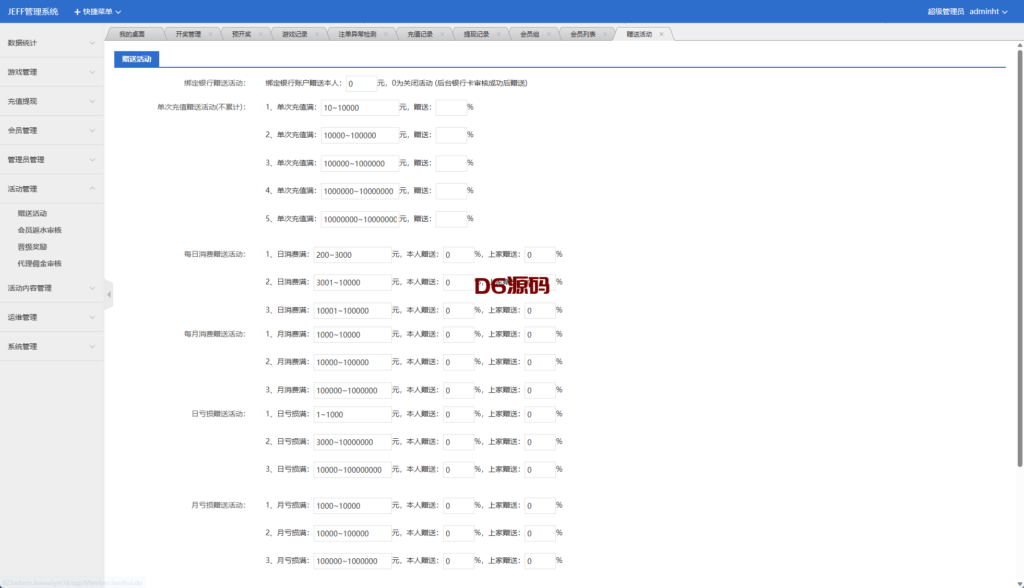
Task: Collapse the 活动管理 sidebar section
Action: tap(52, 188)
